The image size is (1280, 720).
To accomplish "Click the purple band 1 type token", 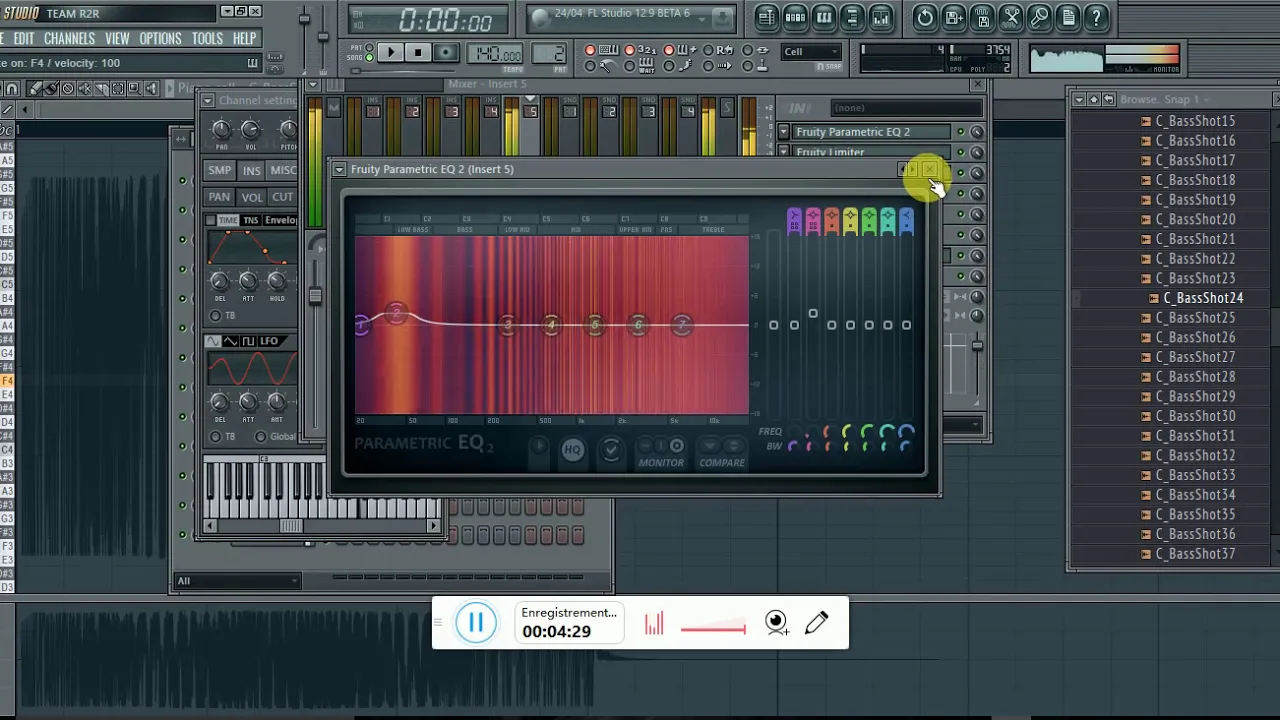I will click(x=794, y=220).
